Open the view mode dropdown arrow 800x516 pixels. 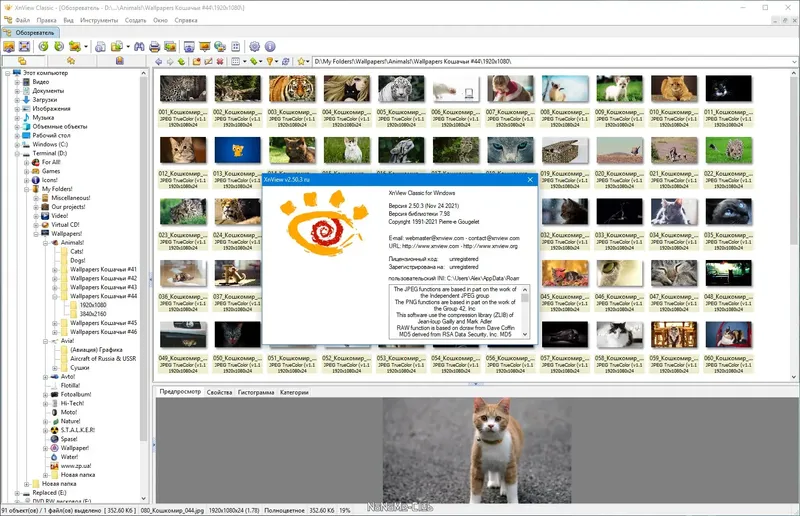pos(245,62)
